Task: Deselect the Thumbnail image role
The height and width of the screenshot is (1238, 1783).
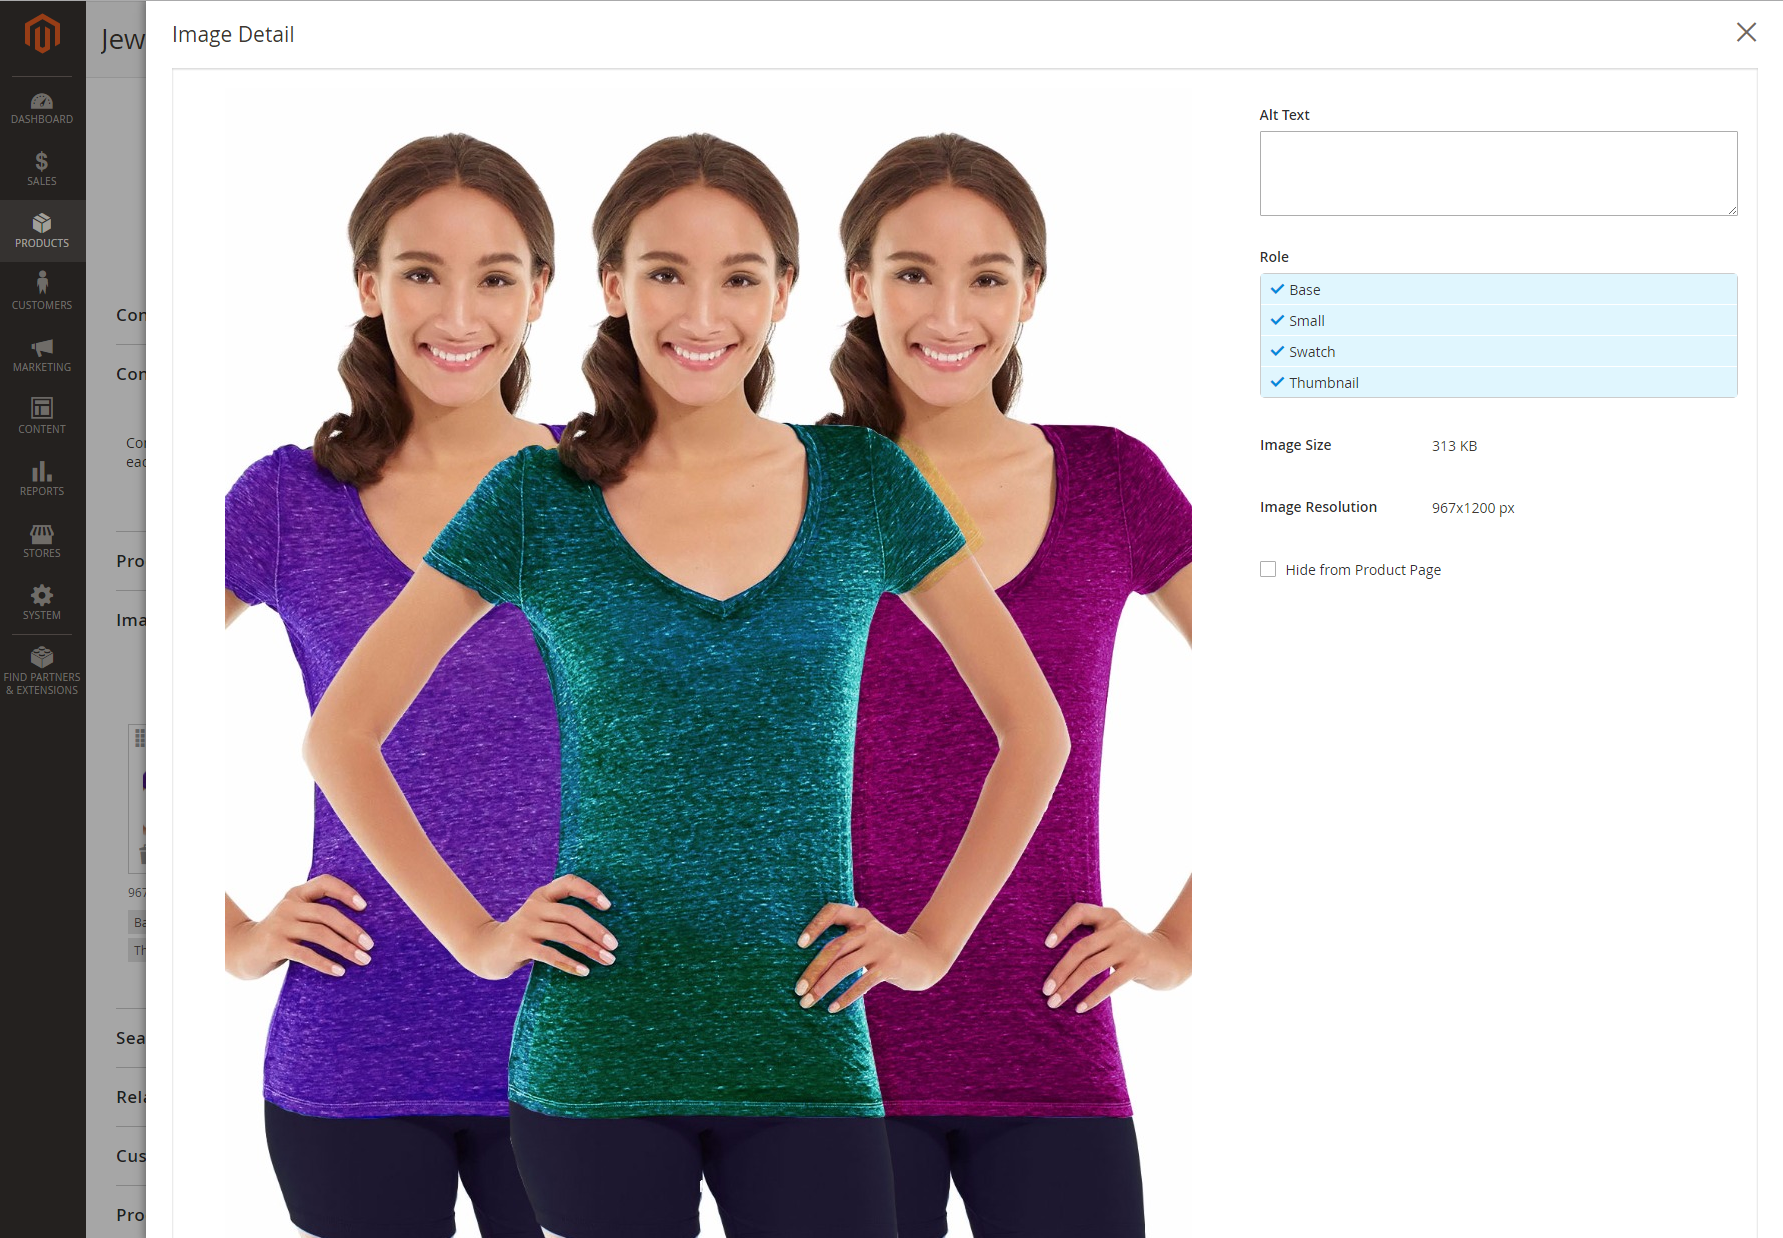Action: [x=1498, y=382]
